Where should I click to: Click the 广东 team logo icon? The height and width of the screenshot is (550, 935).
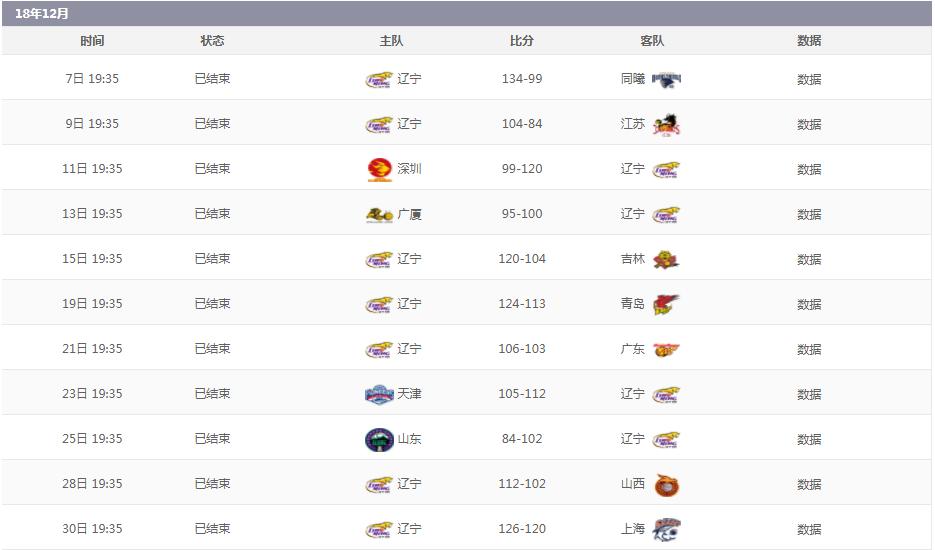click(x=666, y=349)
